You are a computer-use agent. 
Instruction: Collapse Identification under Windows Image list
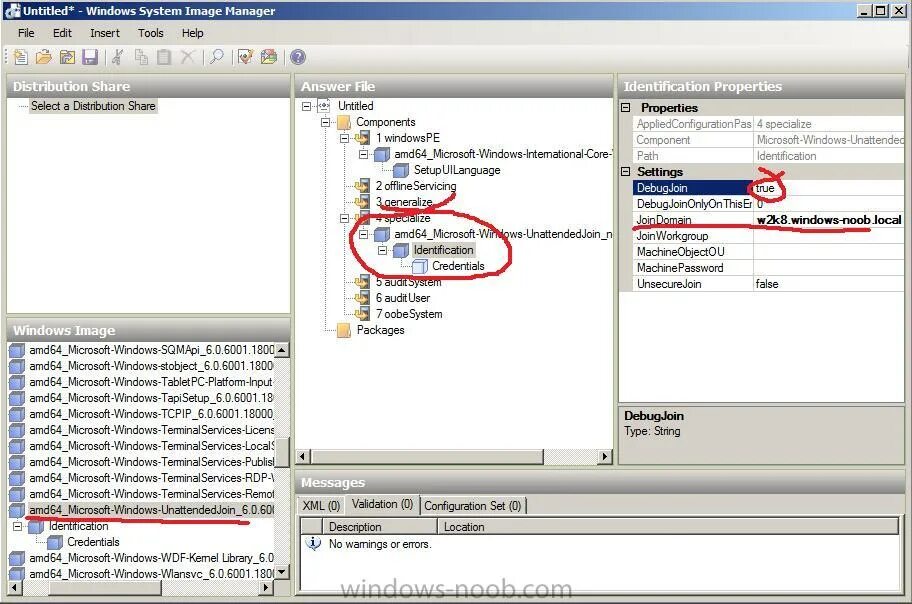17,526
